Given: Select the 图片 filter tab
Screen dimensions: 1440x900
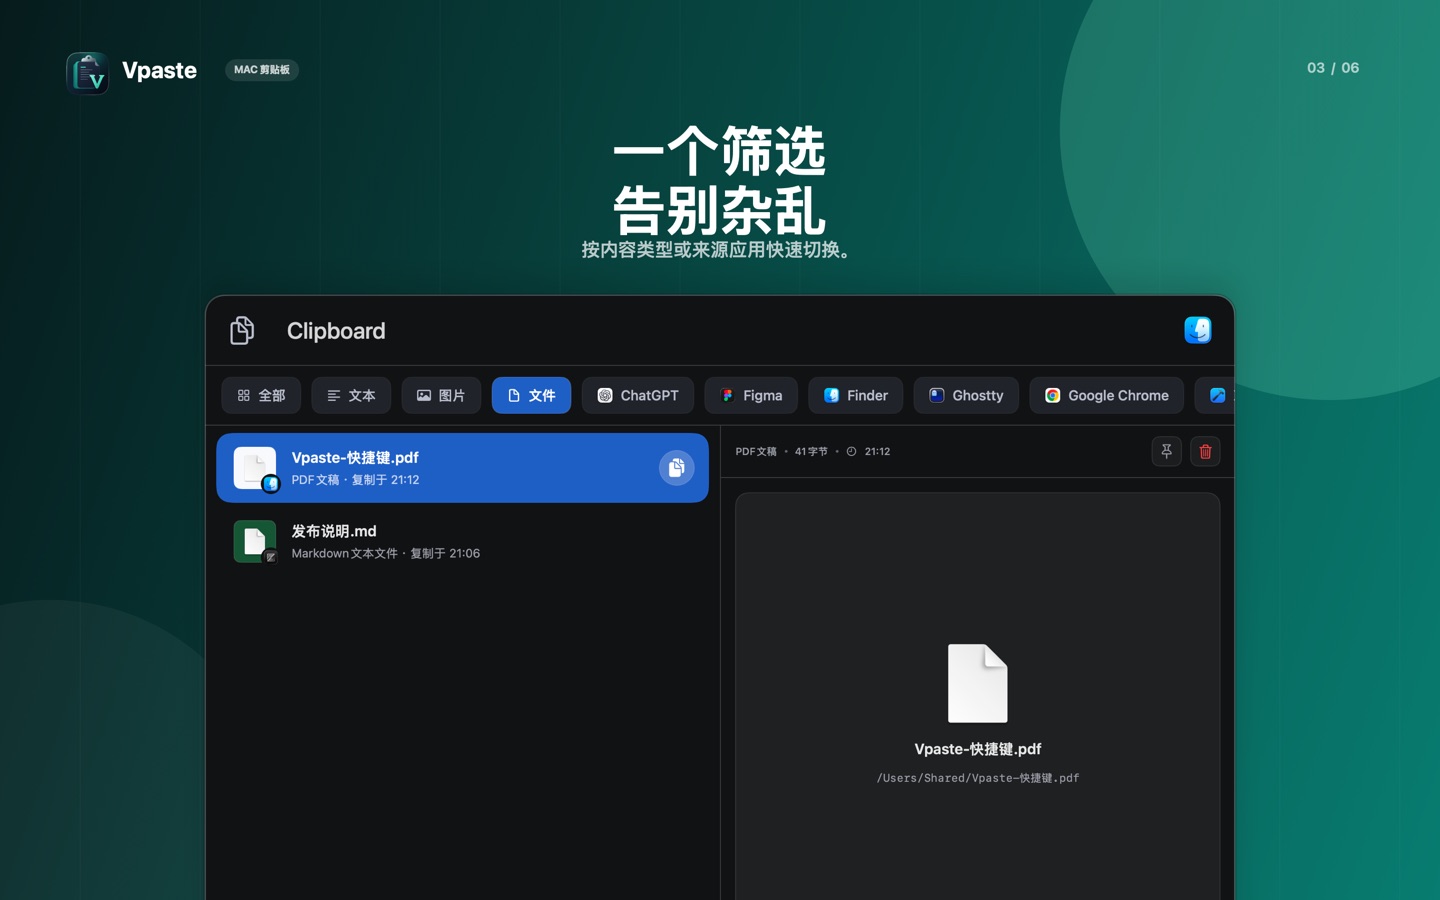Looking at the screenshot, I should point(441,395).
